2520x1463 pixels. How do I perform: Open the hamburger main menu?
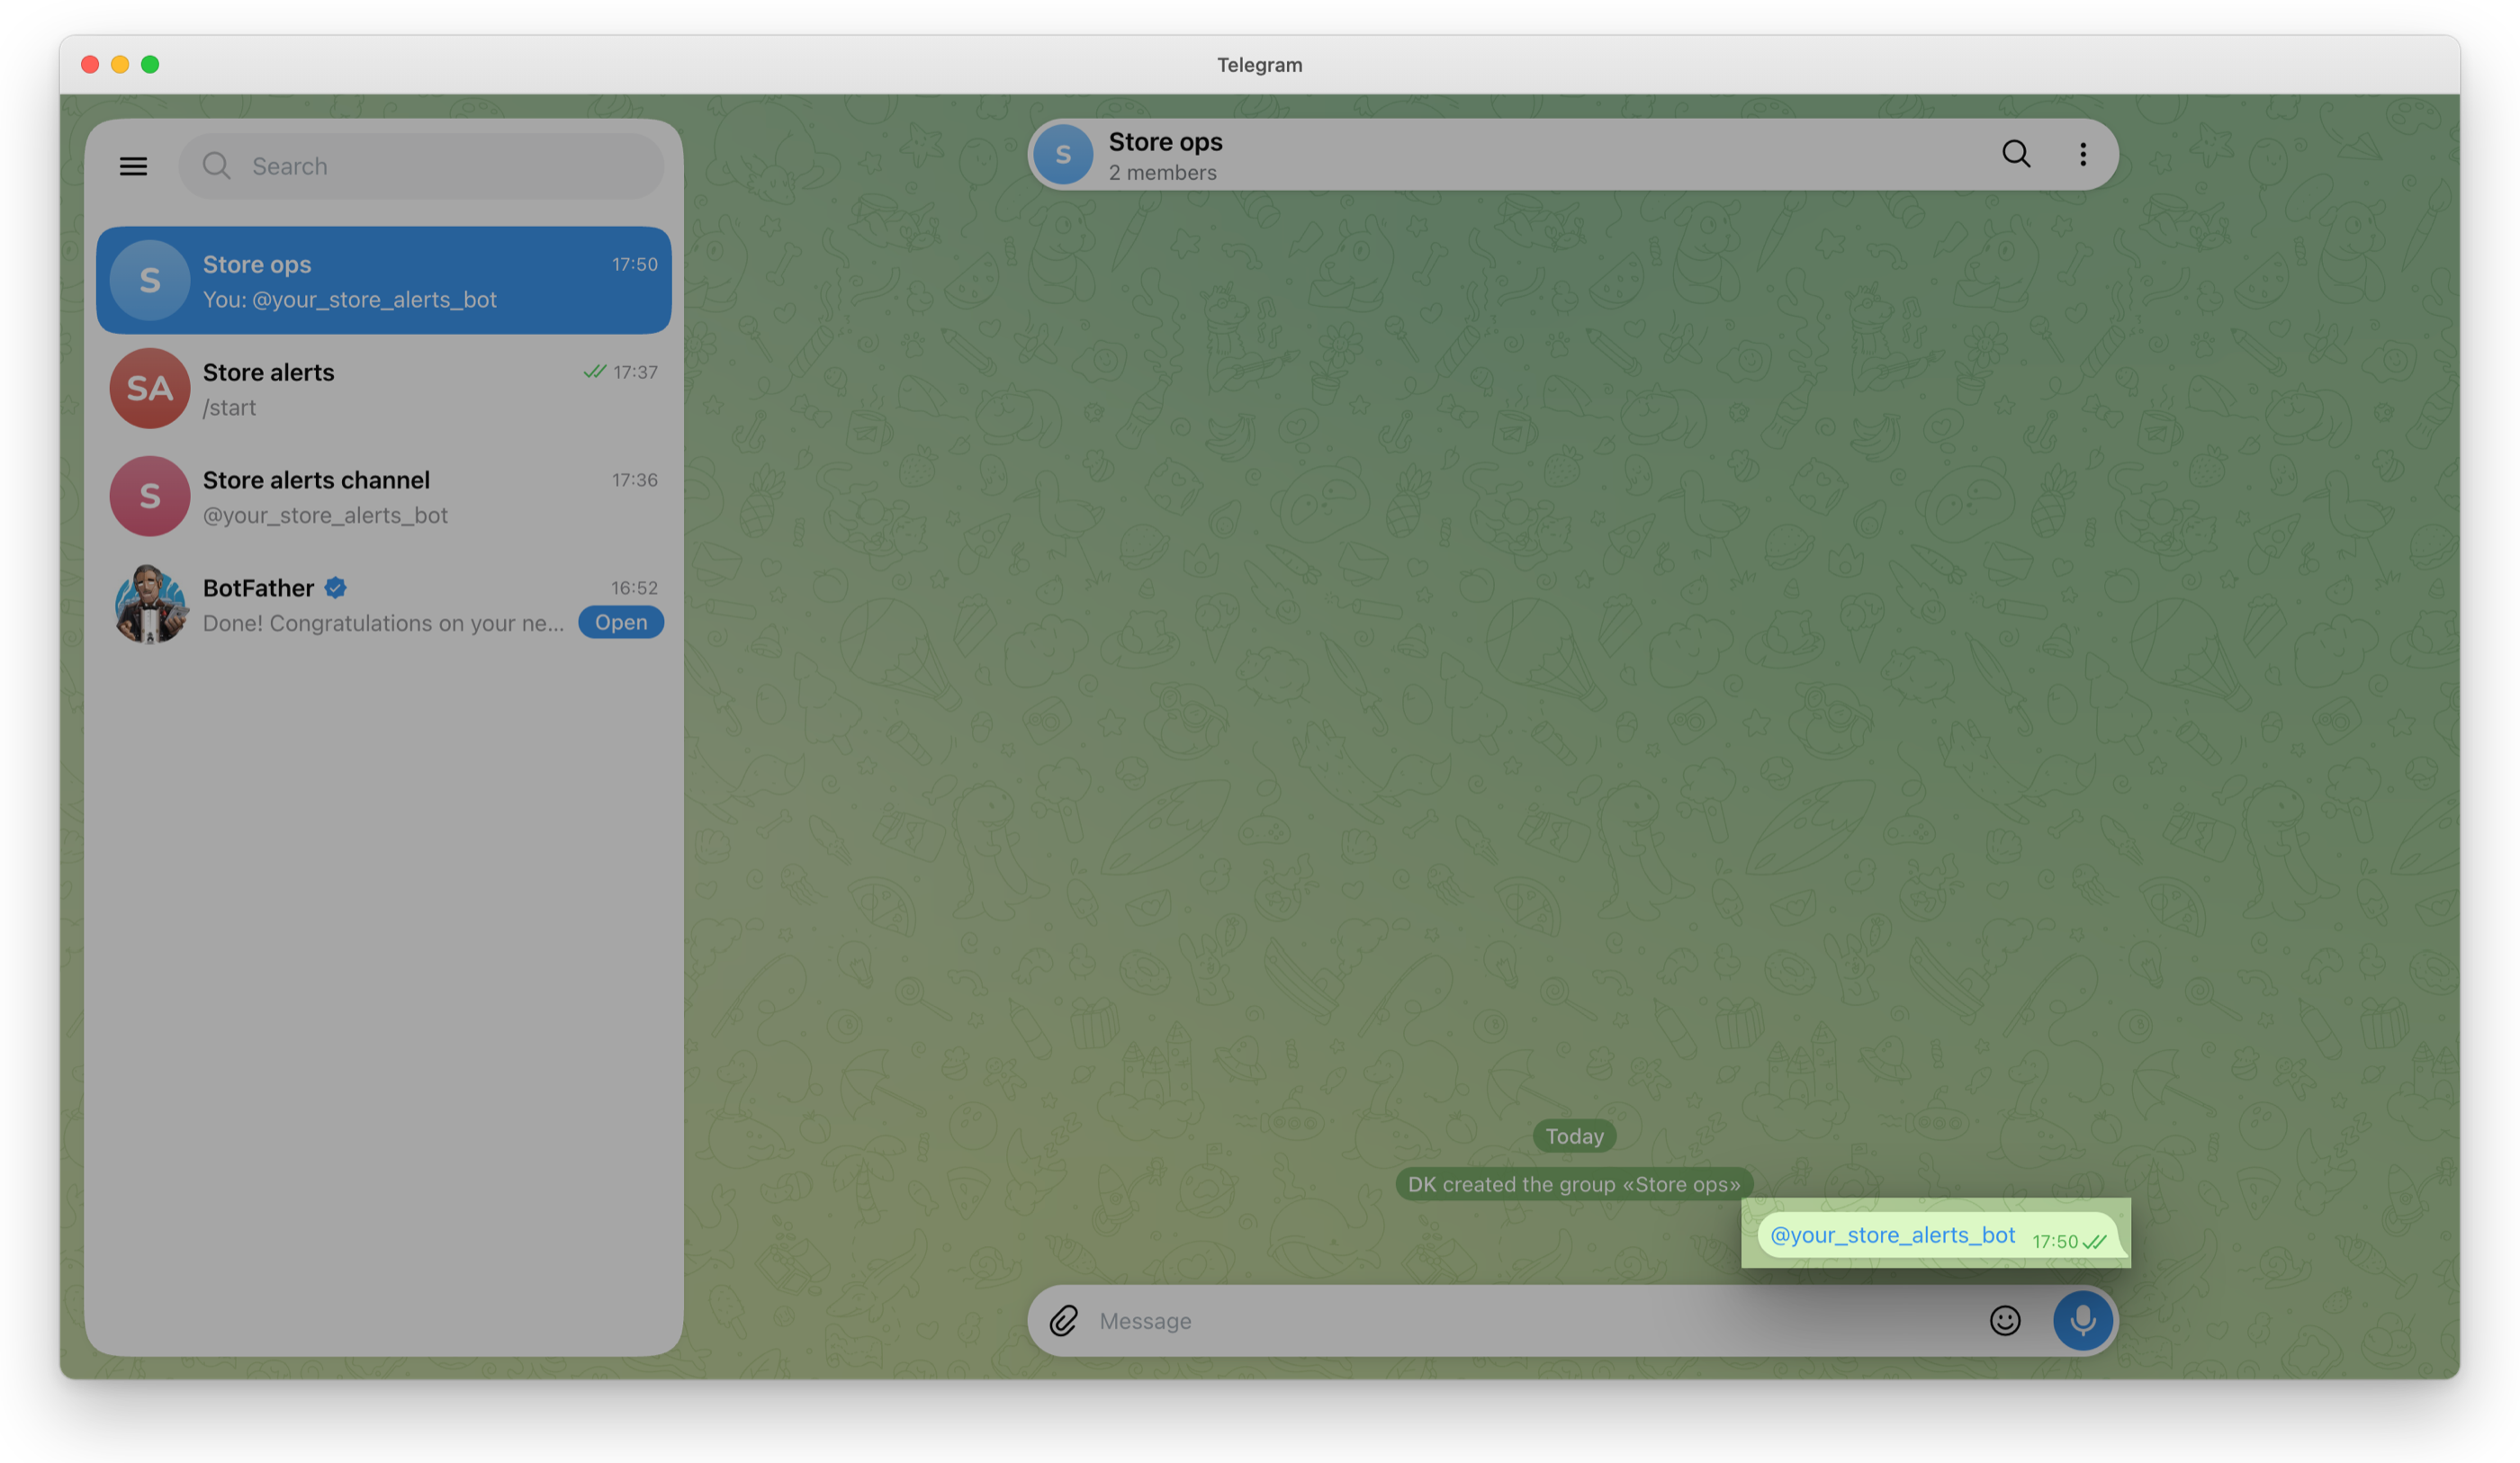133,166
